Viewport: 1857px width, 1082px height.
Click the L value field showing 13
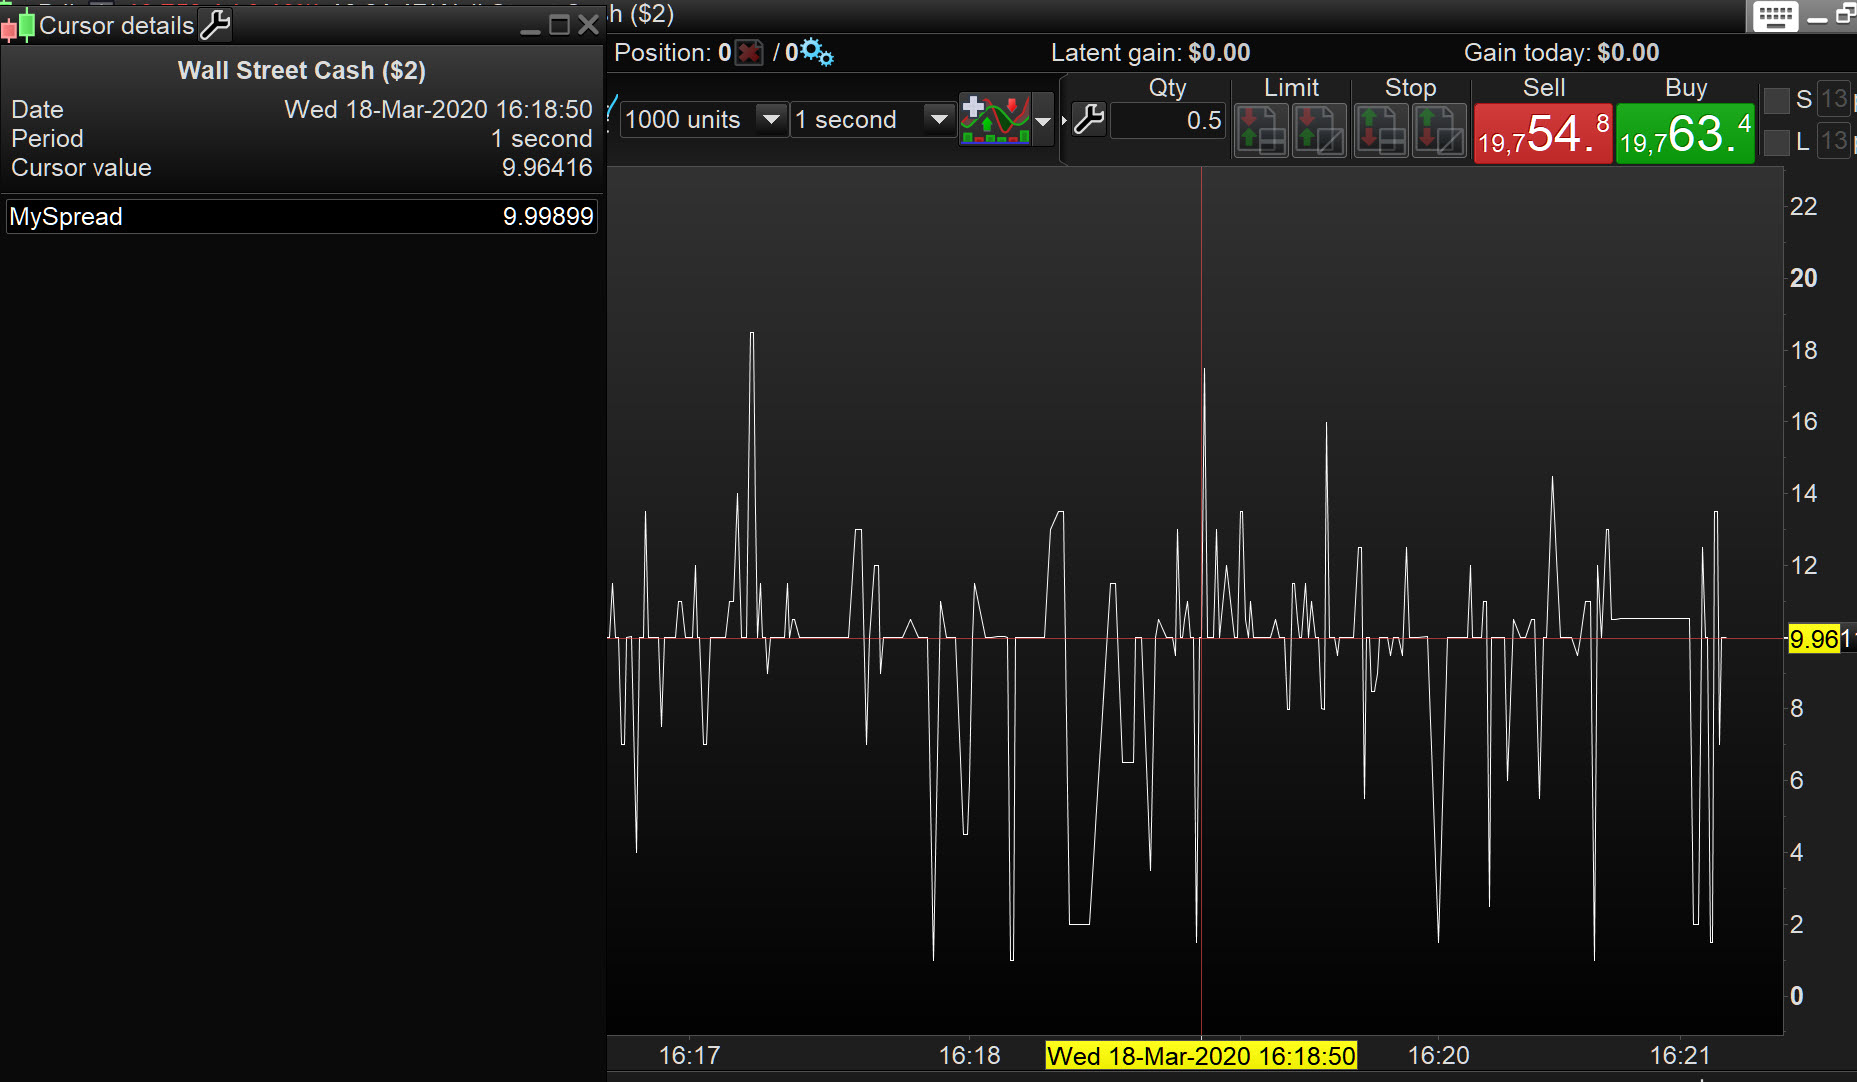tap(1834, 141)
